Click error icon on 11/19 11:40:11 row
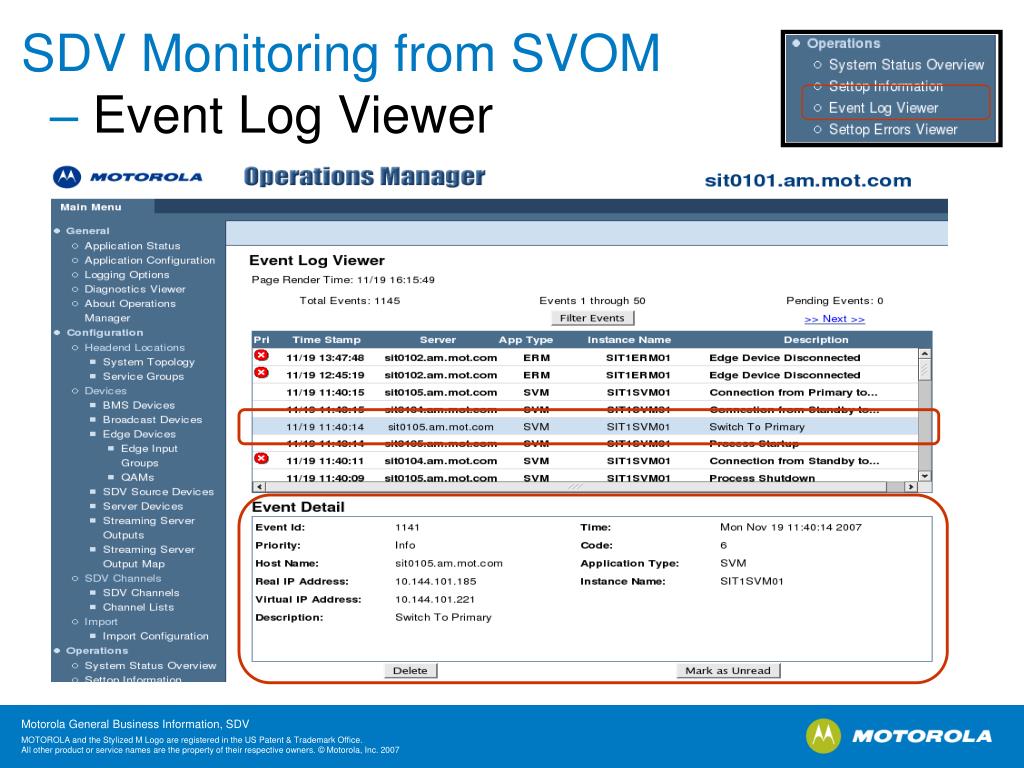The image size is (1024, 768). click(261, 458)
